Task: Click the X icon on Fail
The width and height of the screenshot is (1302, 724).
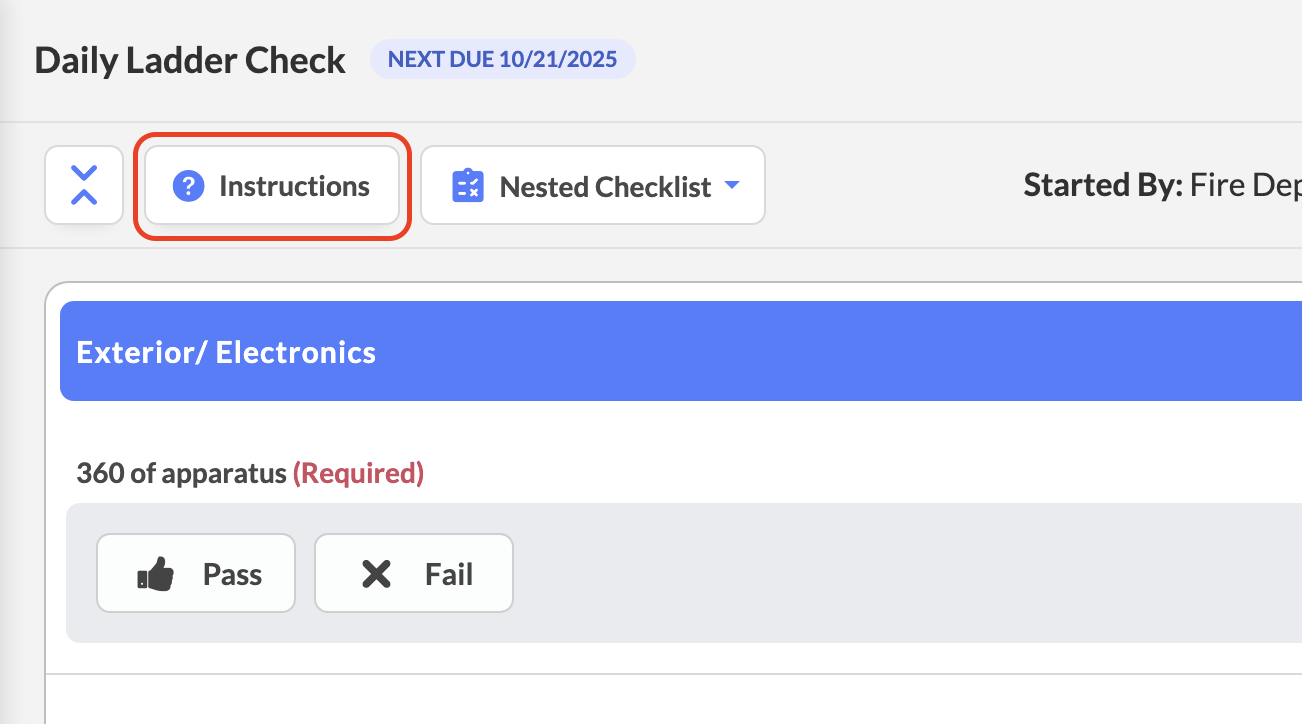Action: (x=376, y=574)
